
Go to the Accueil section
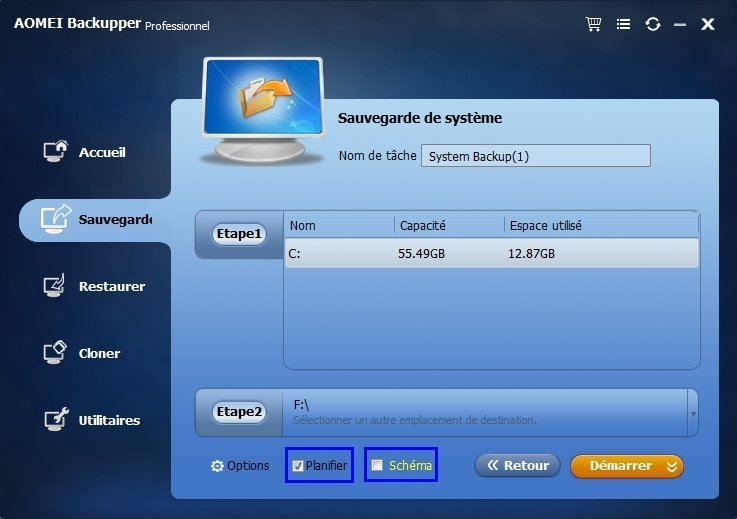click(102, 152)
